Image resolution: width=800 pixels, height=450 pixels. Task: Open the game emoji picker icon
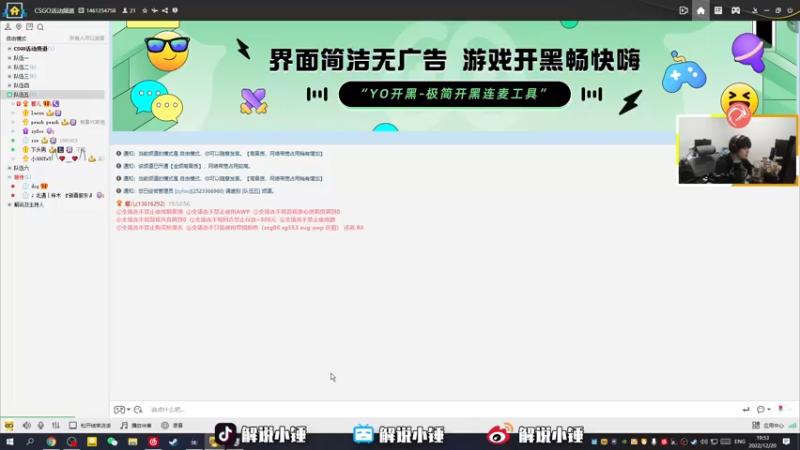click(x=119, y=410)
